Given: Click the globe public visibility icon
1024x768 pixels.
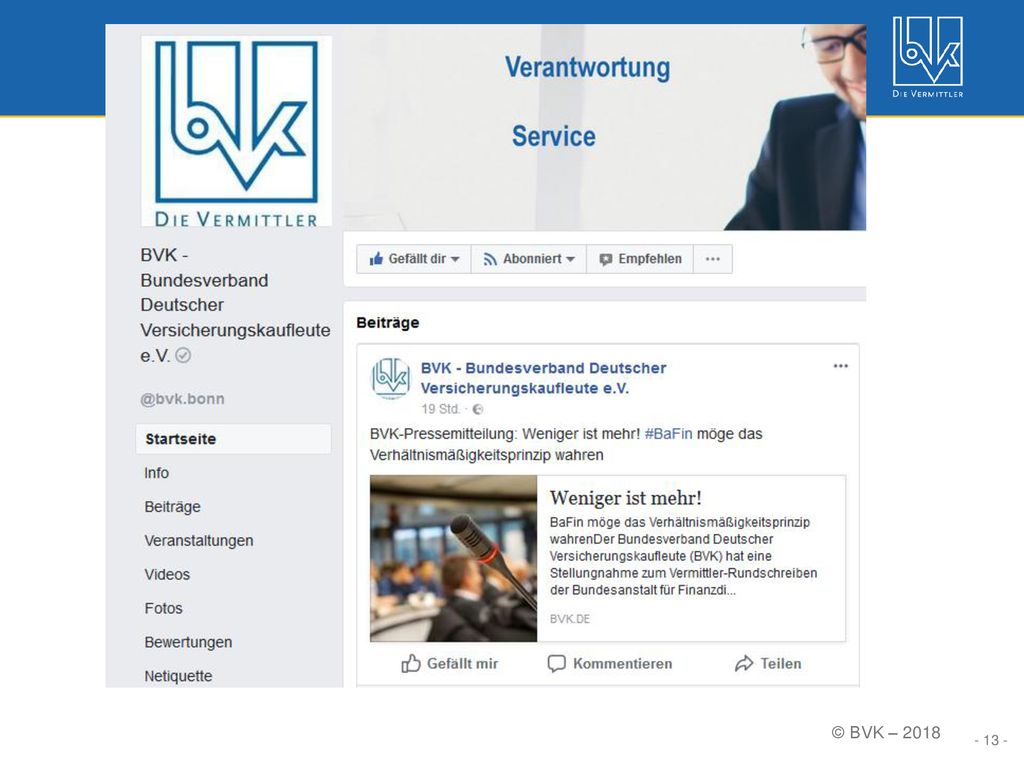Looking at the screenshot, I should click(x=477, y=409).
